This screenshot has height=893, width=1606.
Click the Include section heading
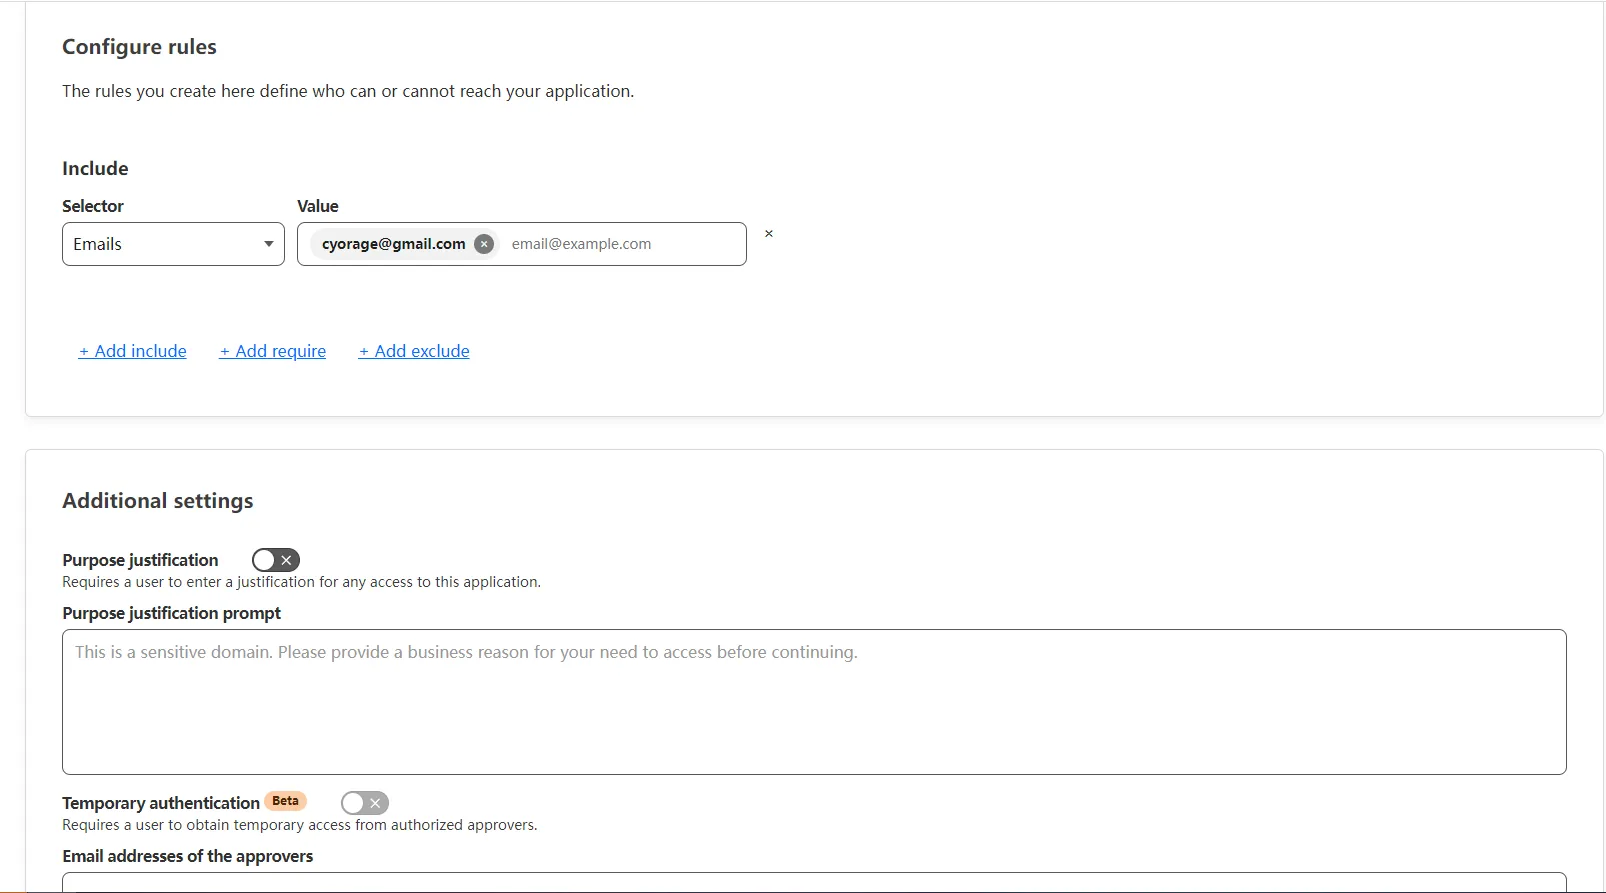click(x=95, y=168)
